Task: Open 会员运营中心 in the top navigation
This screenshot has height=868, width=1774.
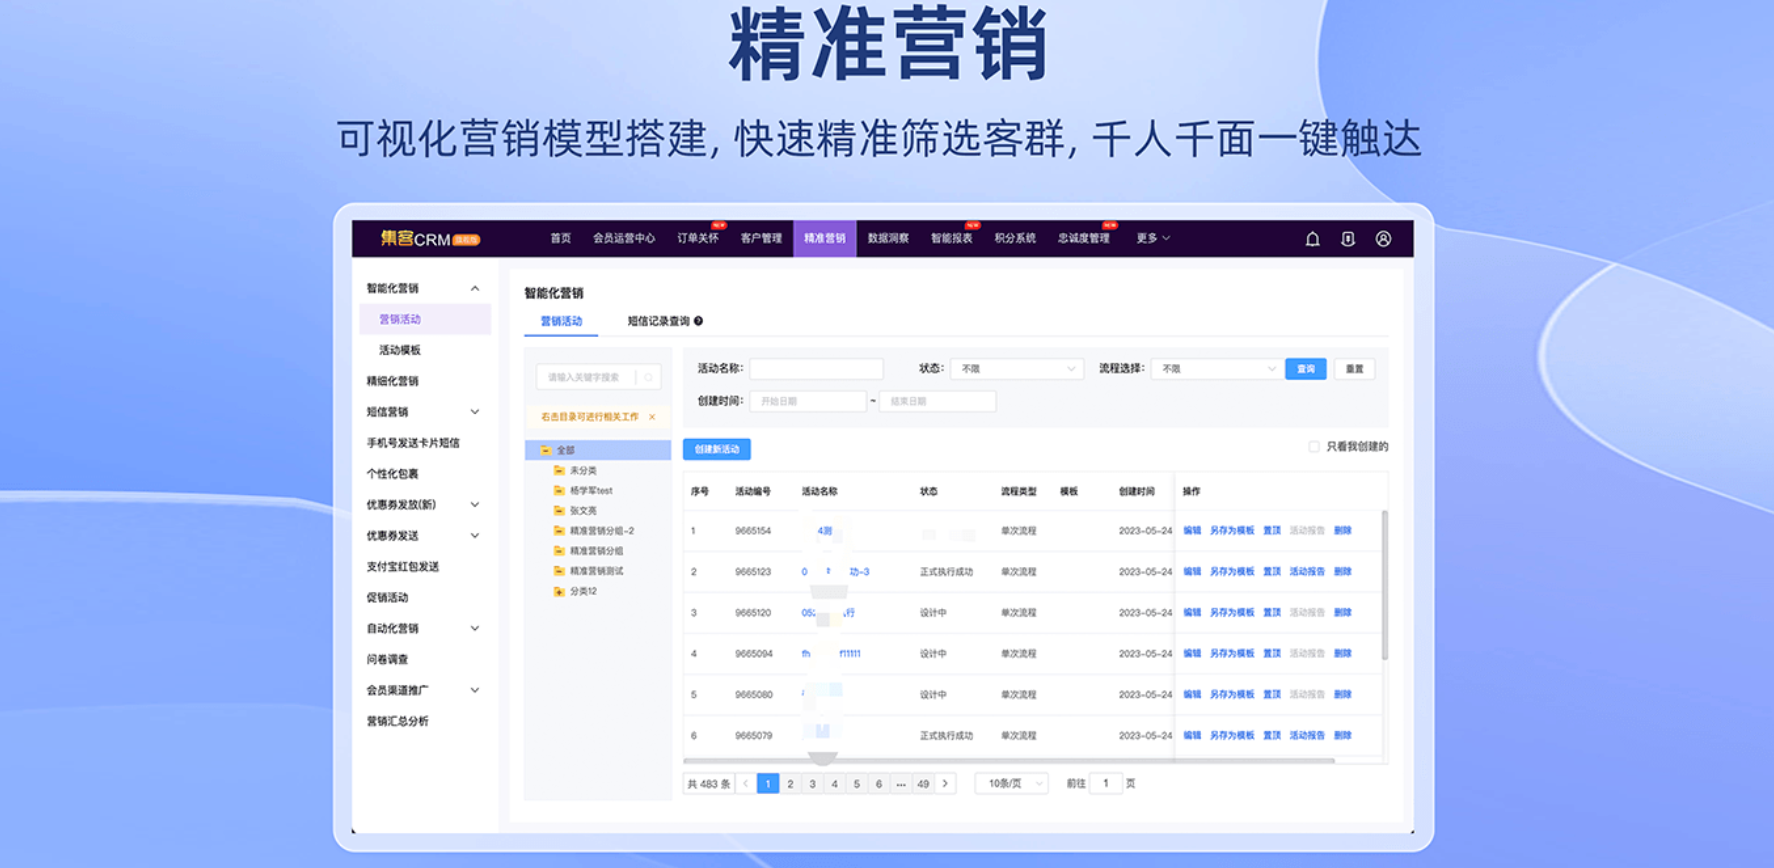Action: point(624,238)
